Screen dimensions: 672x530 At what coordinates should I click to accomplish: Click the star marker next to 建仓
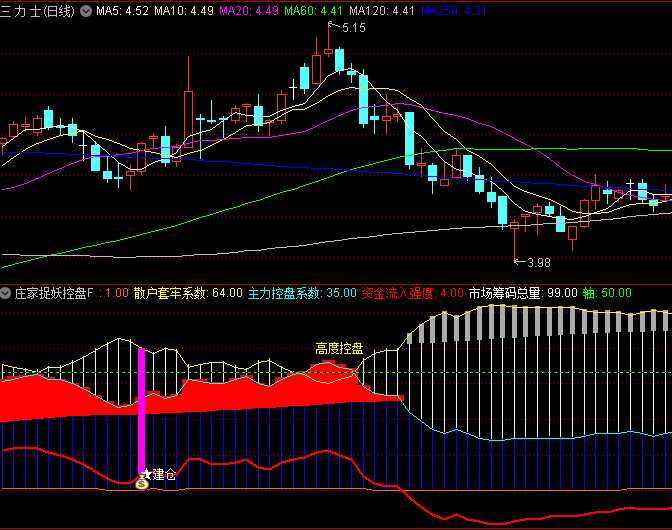pyautogui.click(x=147, y=473)
